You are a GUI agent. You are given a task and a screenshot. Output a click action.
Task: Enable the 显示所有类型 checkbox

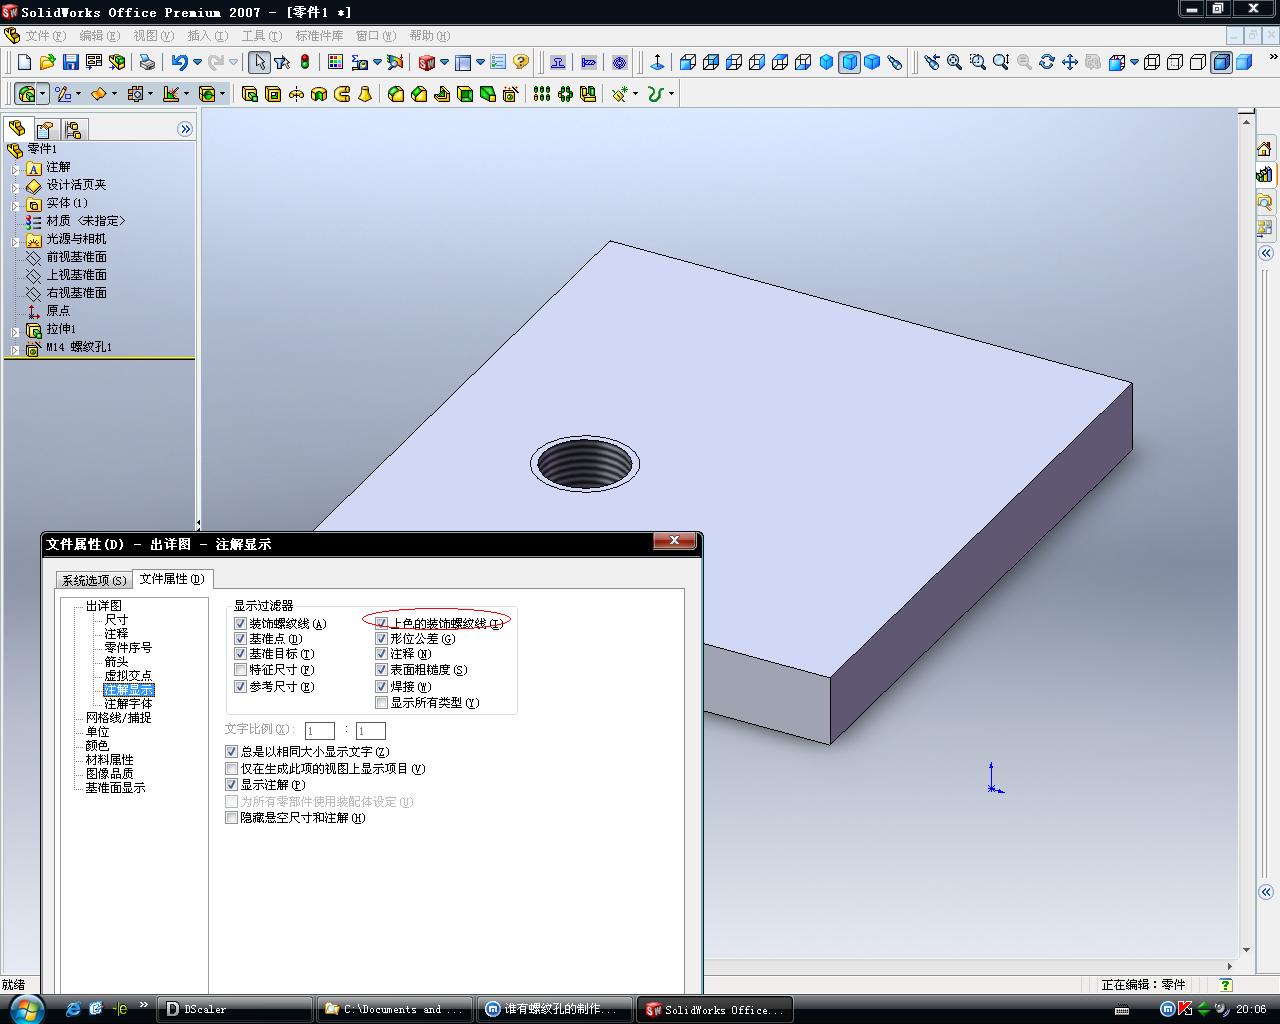(x=381, y=702)
